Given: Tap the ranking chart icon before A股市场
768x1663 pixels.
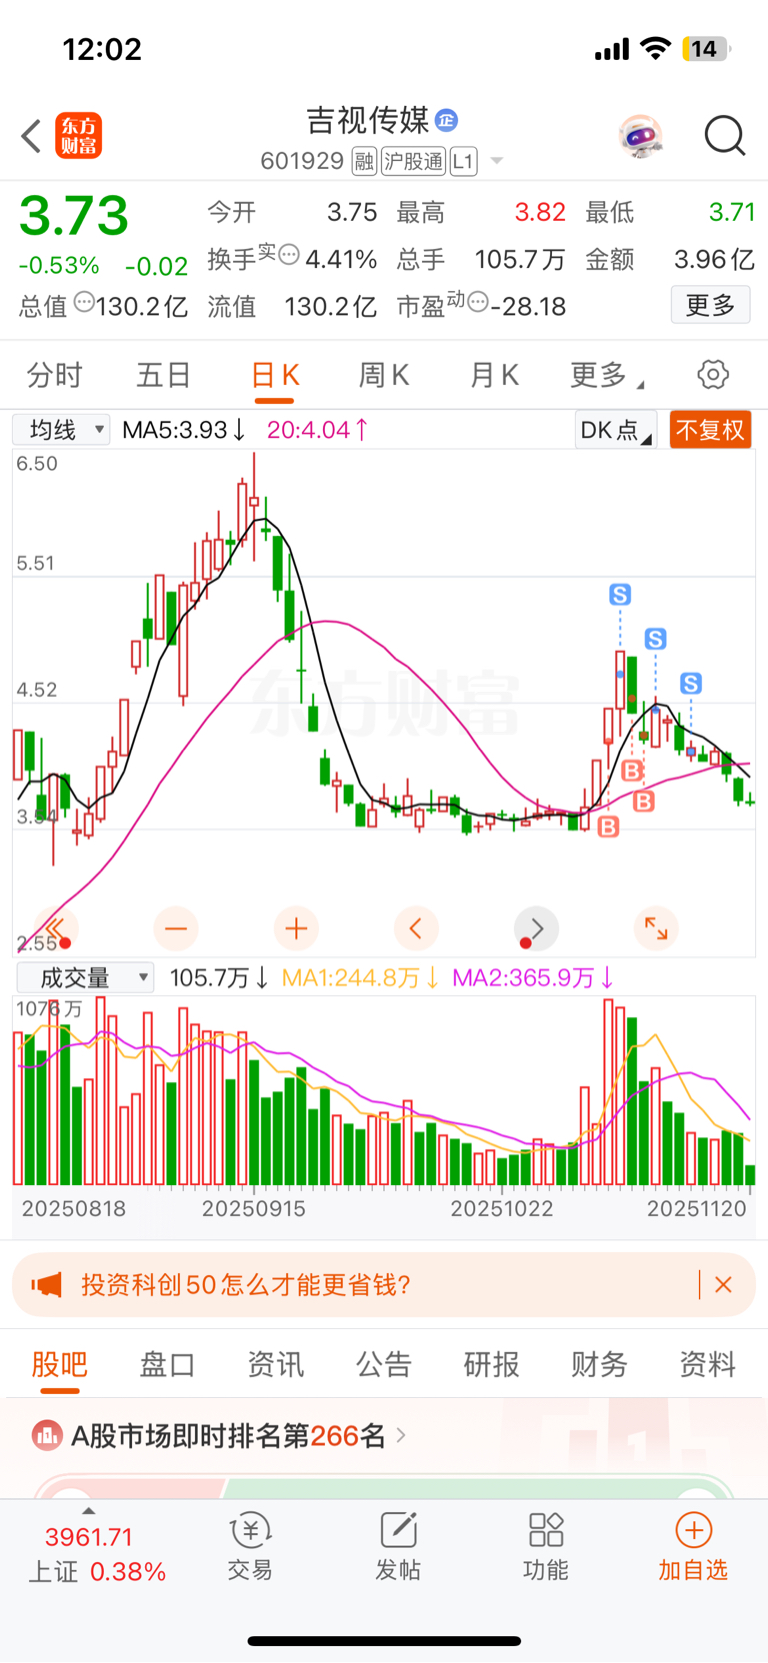Looking at the screenshot, I should 47,1436.
